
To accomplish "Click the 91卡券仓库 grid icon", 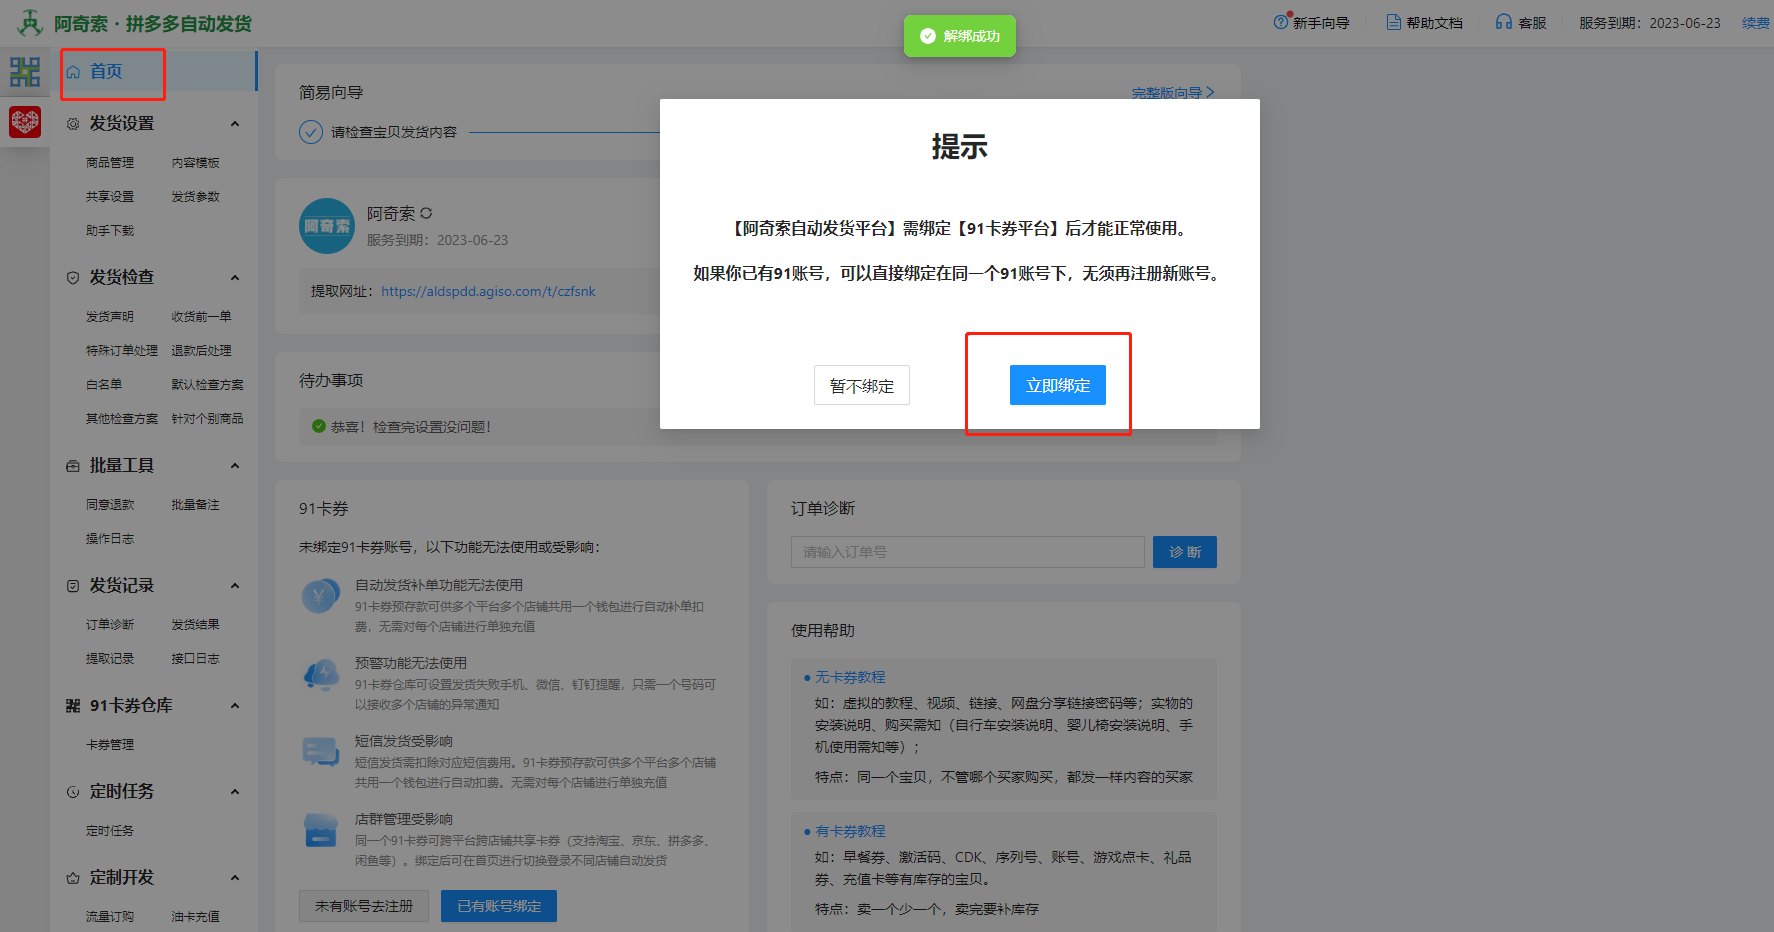I will 73,706.
